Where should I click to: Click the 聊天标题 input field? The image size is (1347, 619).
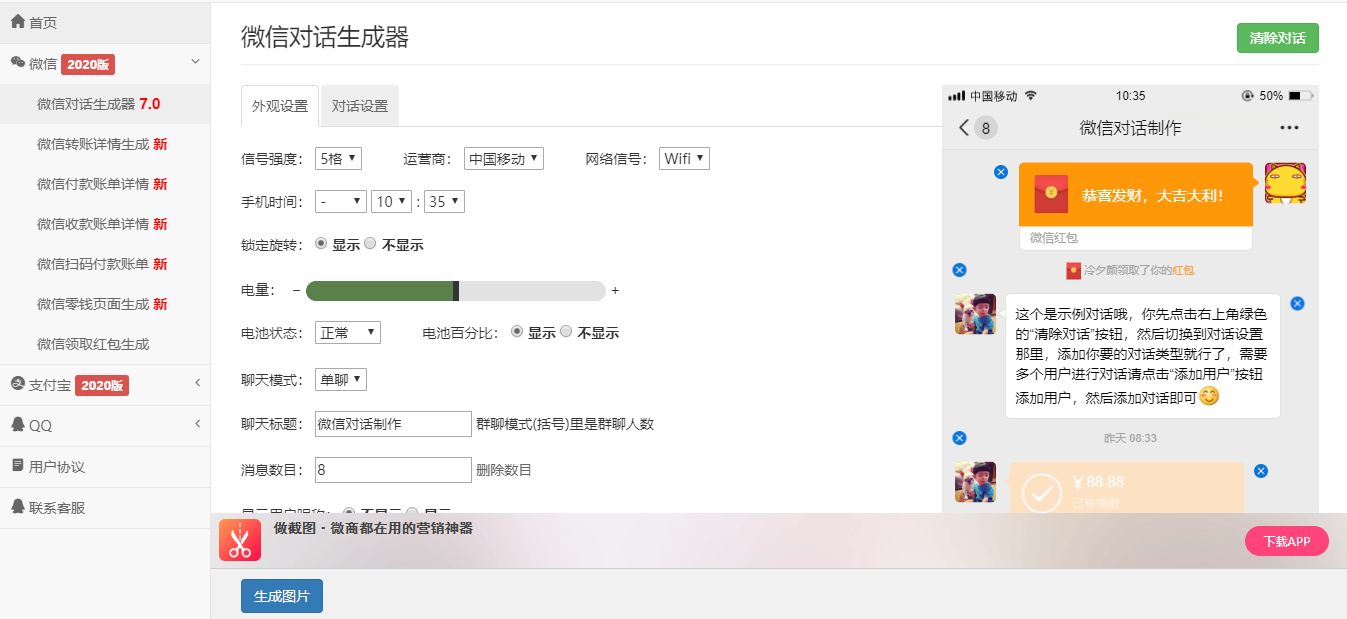(x=393, y=424)
